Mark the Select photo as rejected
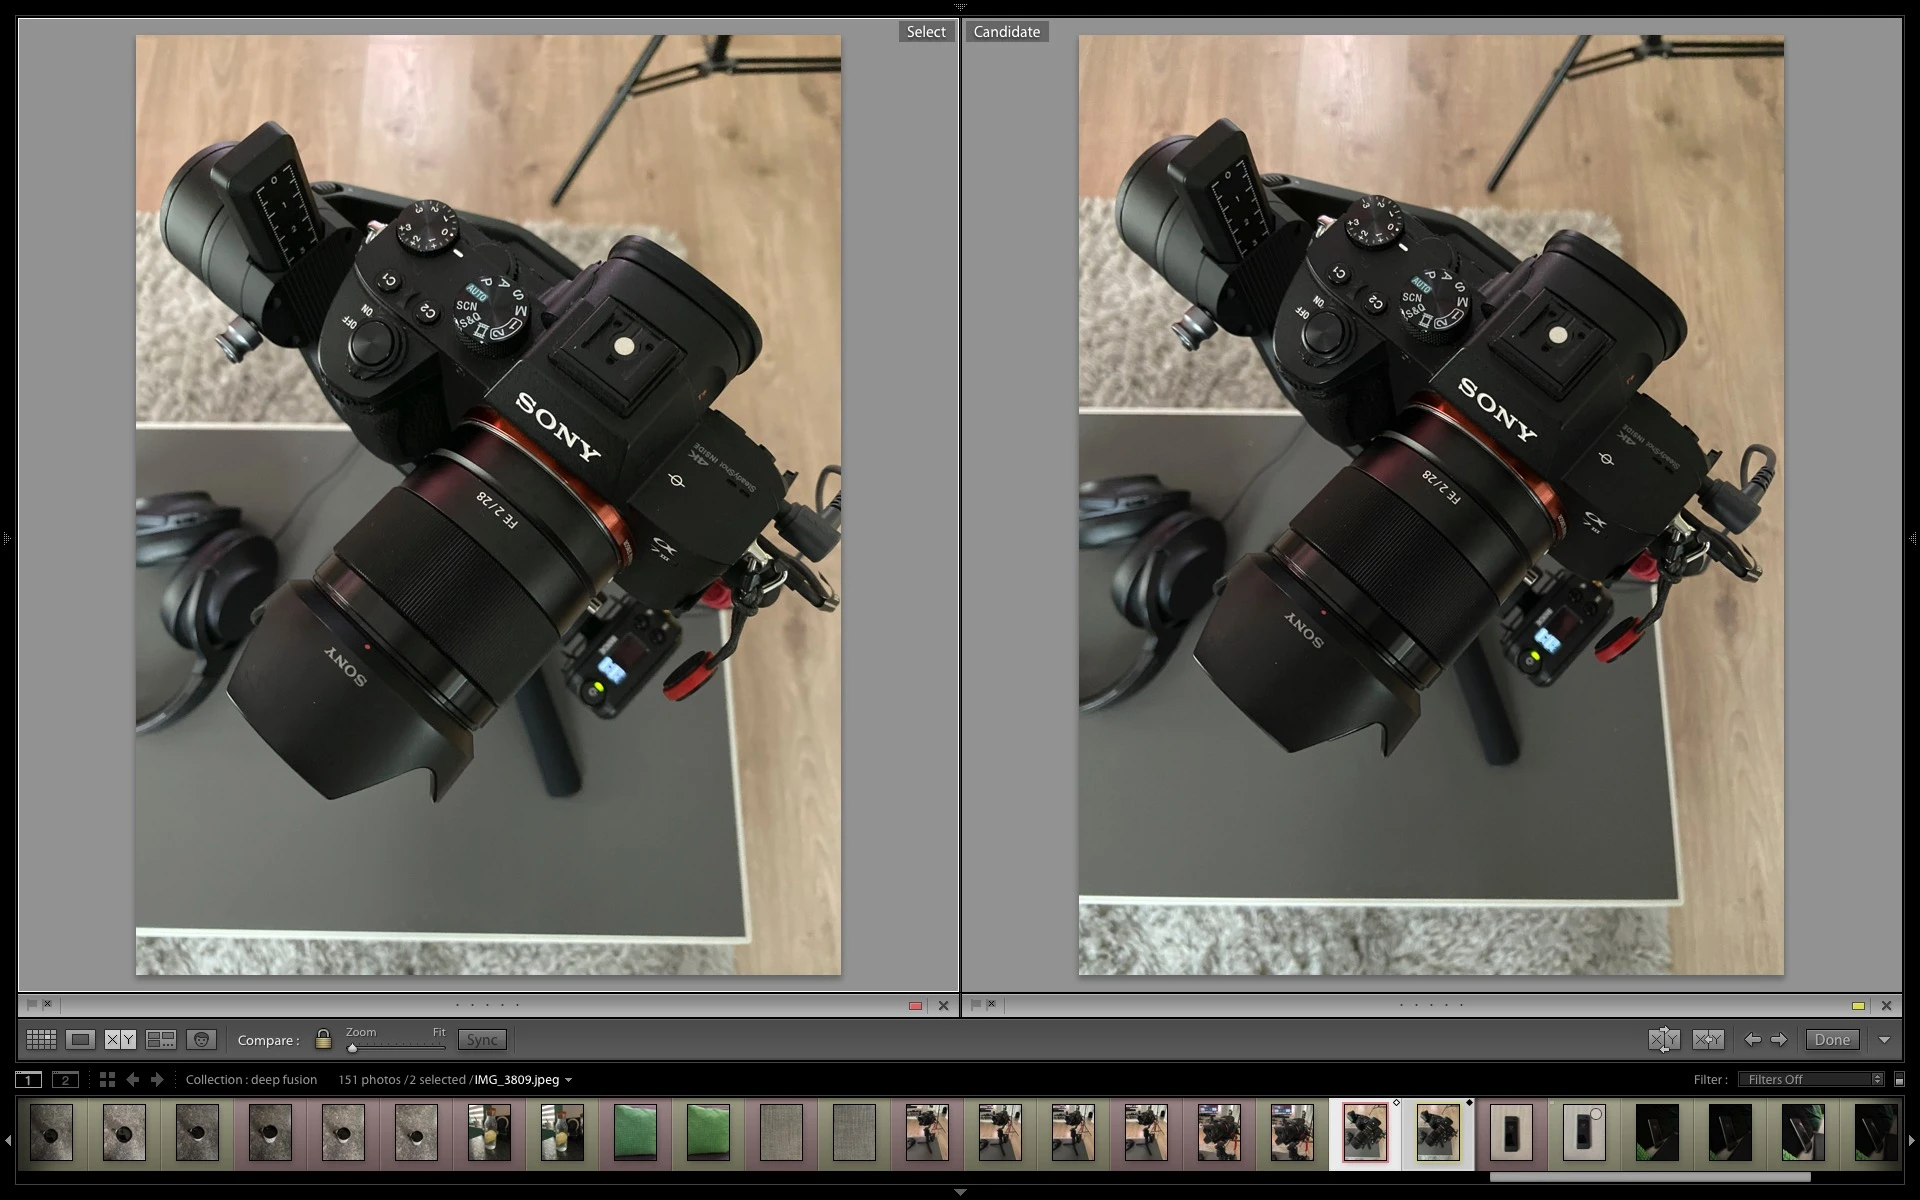The image size is (1920, 1200). pyautogui.click(x=47, y=1004)
